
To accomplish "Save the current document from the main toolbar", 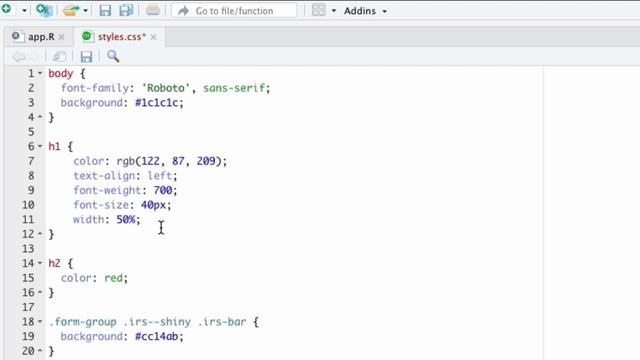I will [x=105, y=10].
